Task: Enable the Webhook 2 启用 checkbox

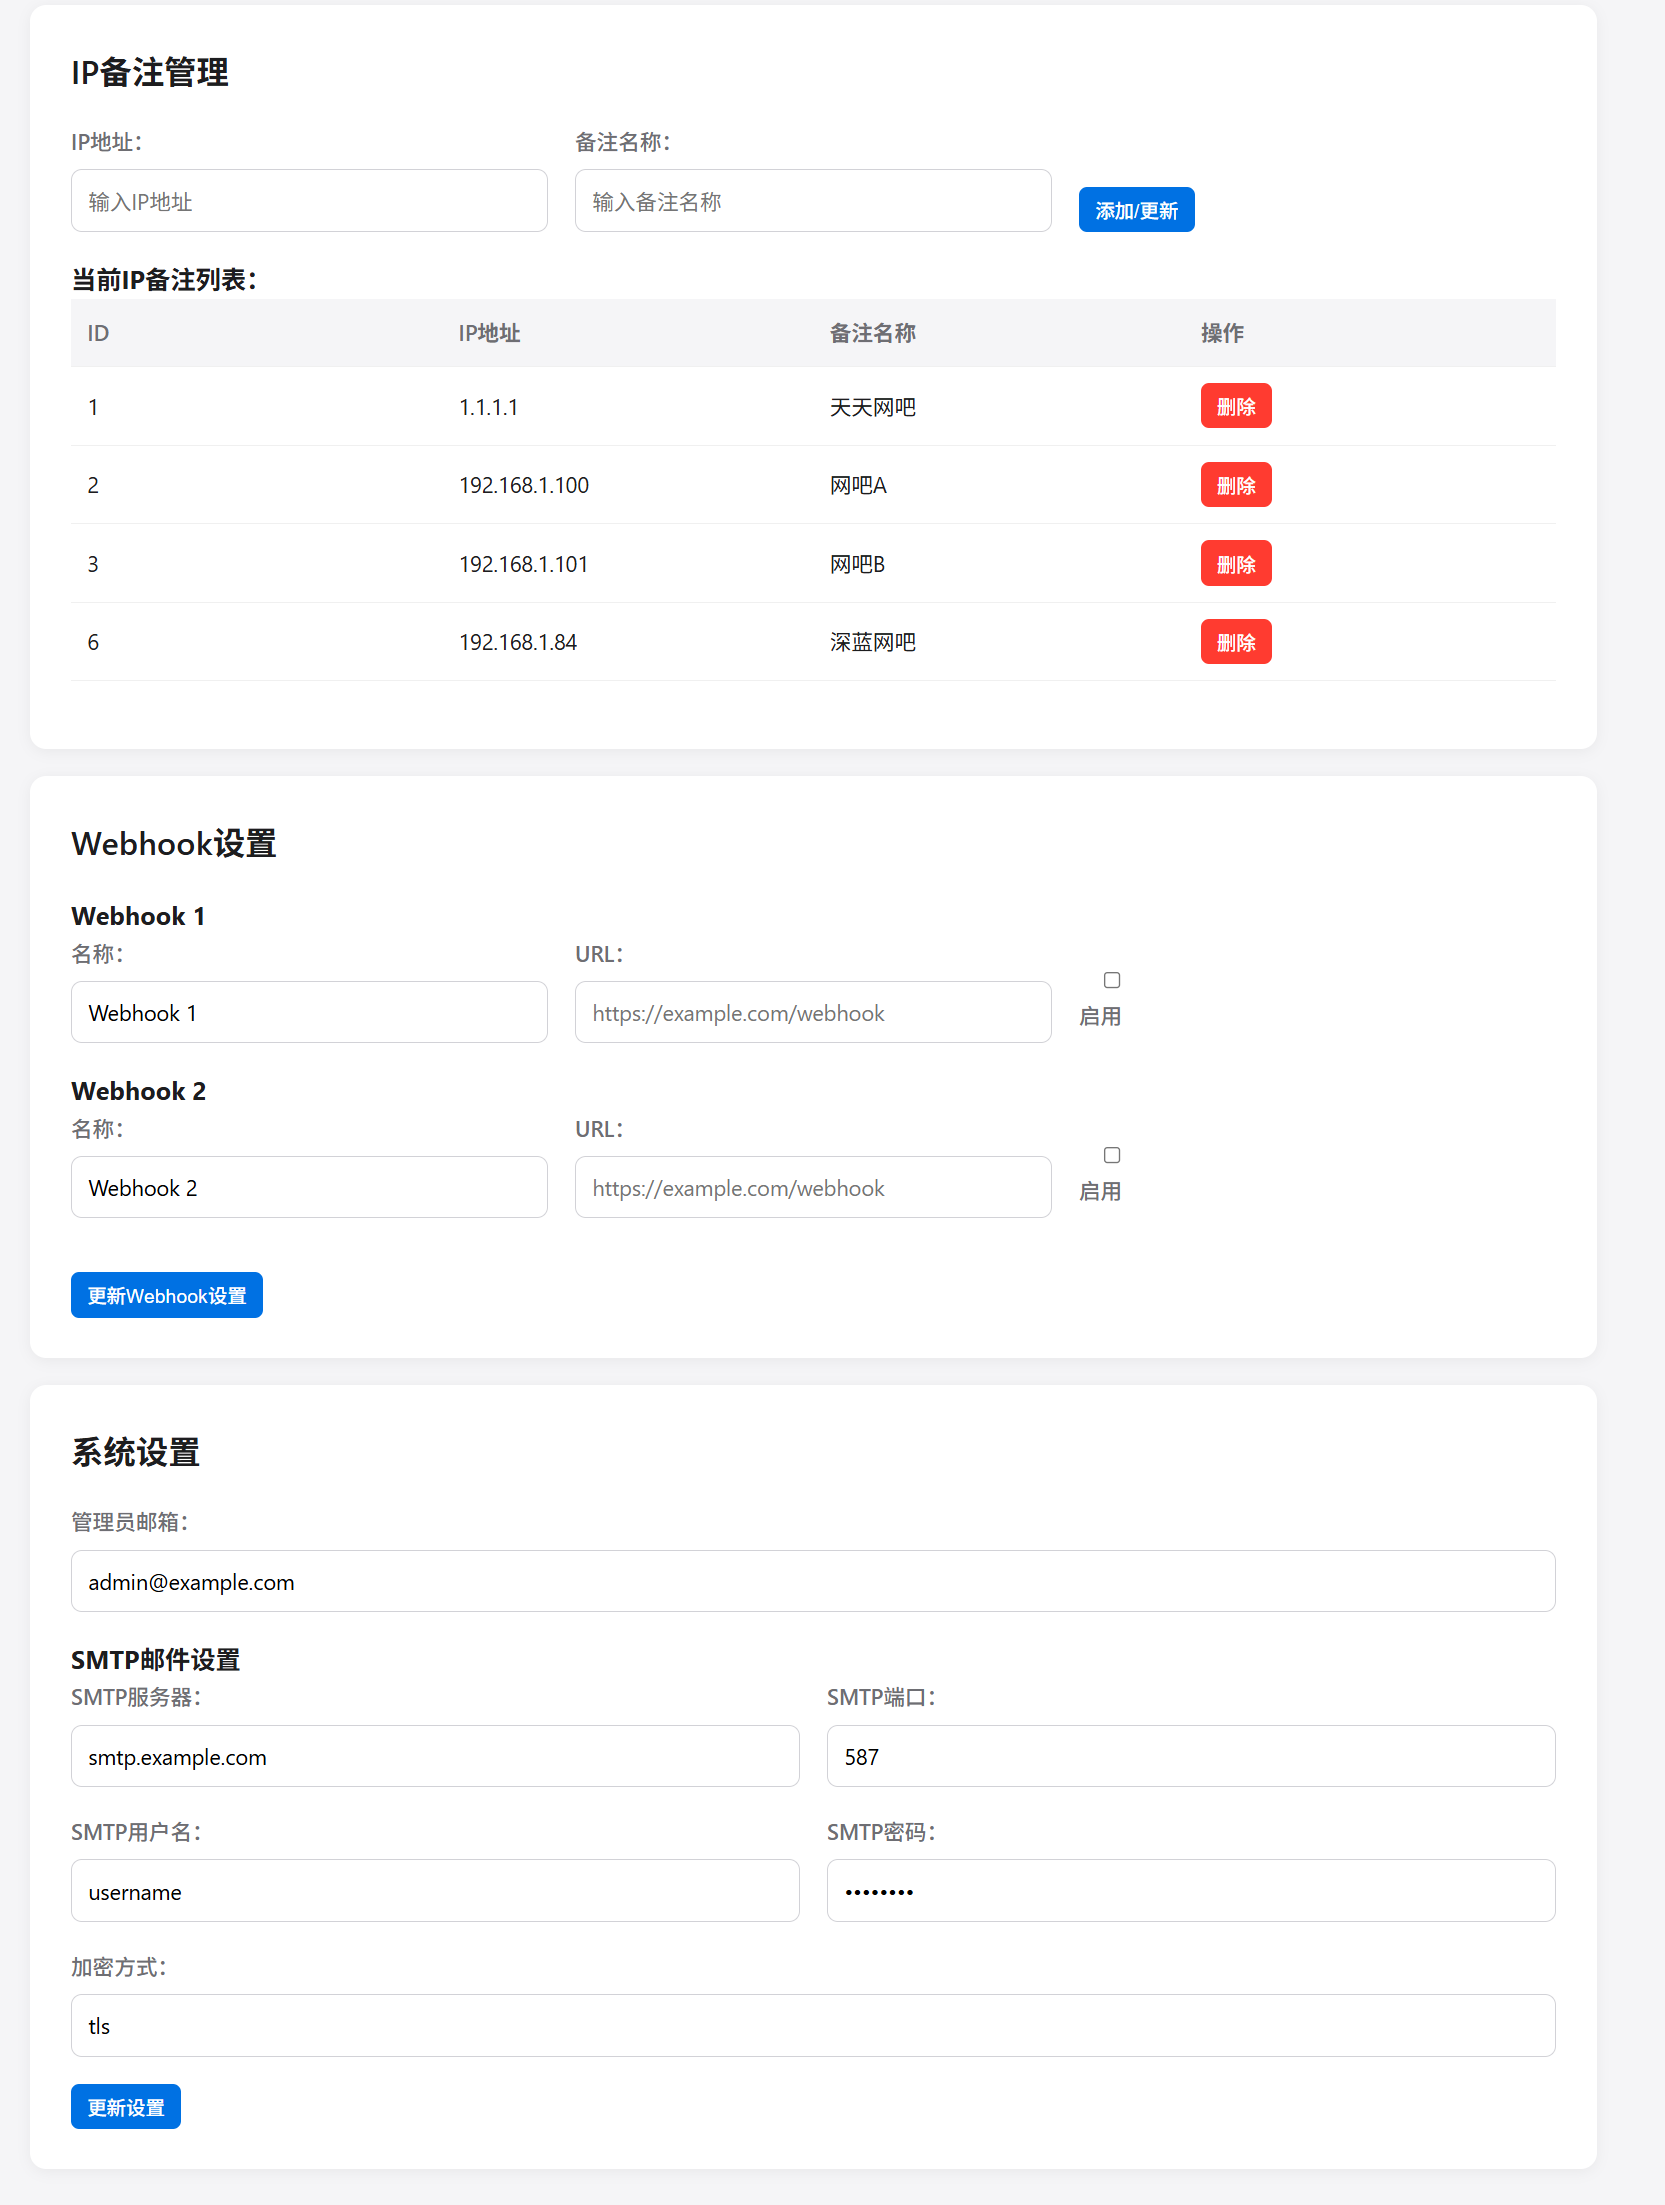Action: [x=1111, y=1155]
